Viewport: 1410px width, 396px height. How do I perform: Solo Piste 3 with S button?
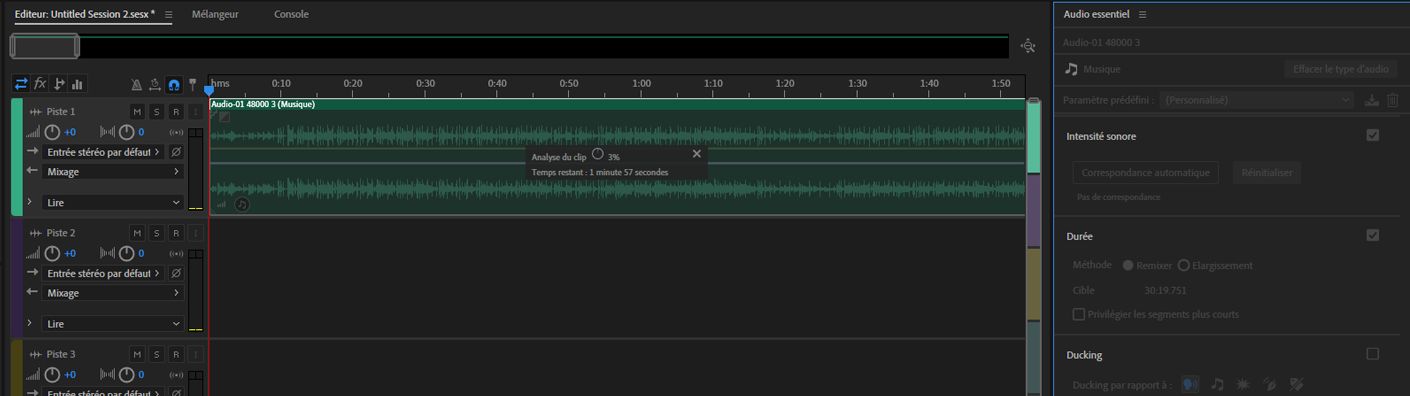pos(156,354)
